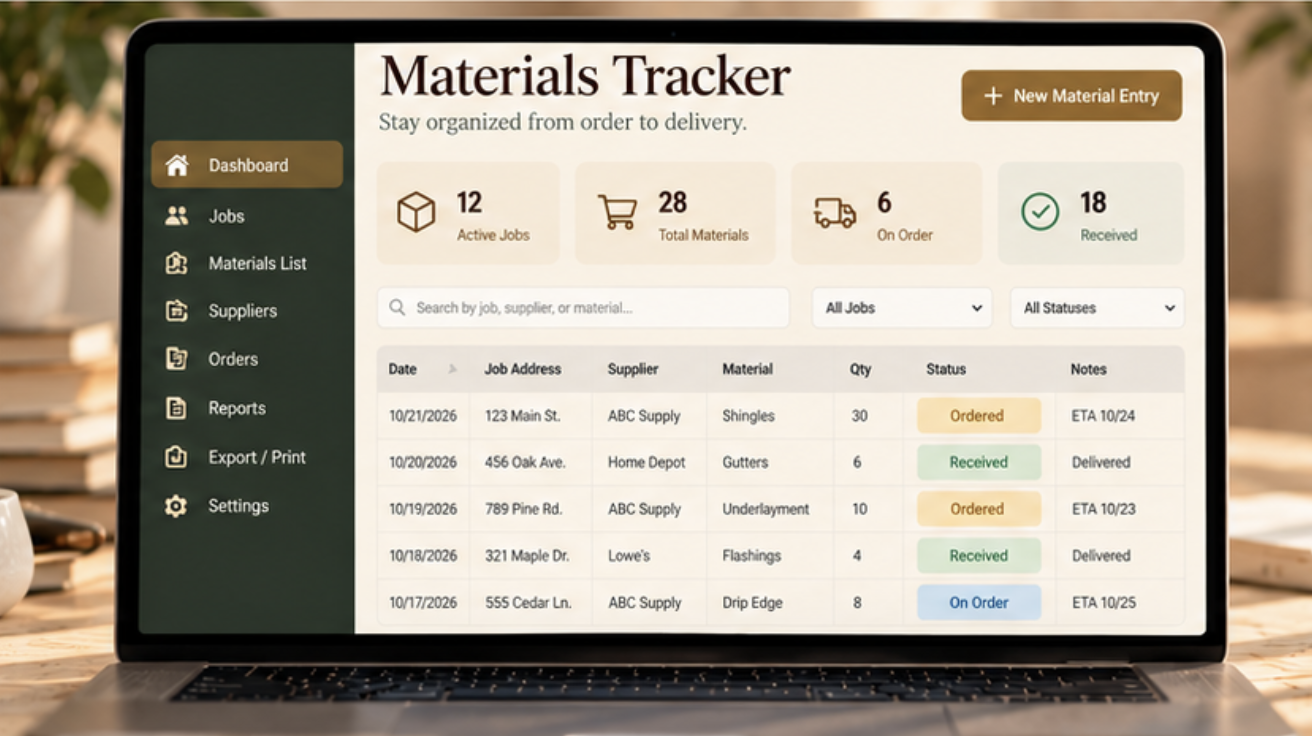1312x736 pixels.
Task: Click the cart icon on Total Materials card
Action: [617, 212]
